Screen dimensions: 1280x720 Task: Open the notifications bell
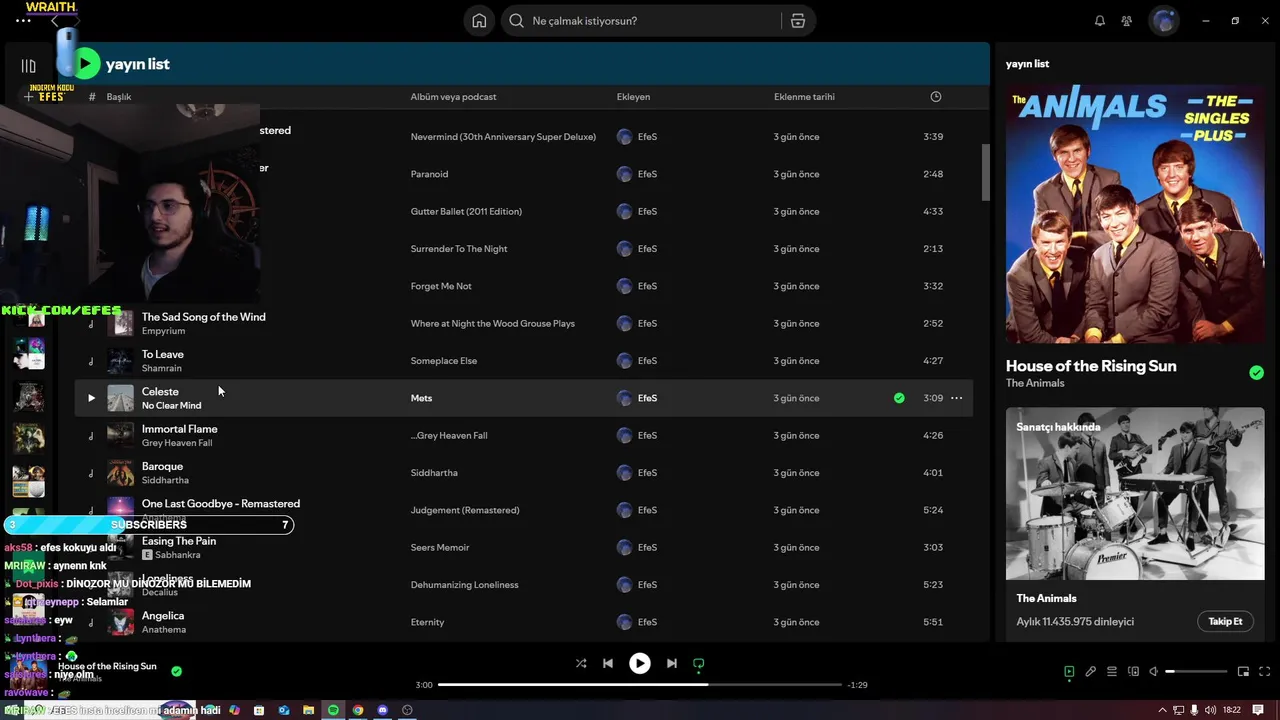coord(1100,21)
